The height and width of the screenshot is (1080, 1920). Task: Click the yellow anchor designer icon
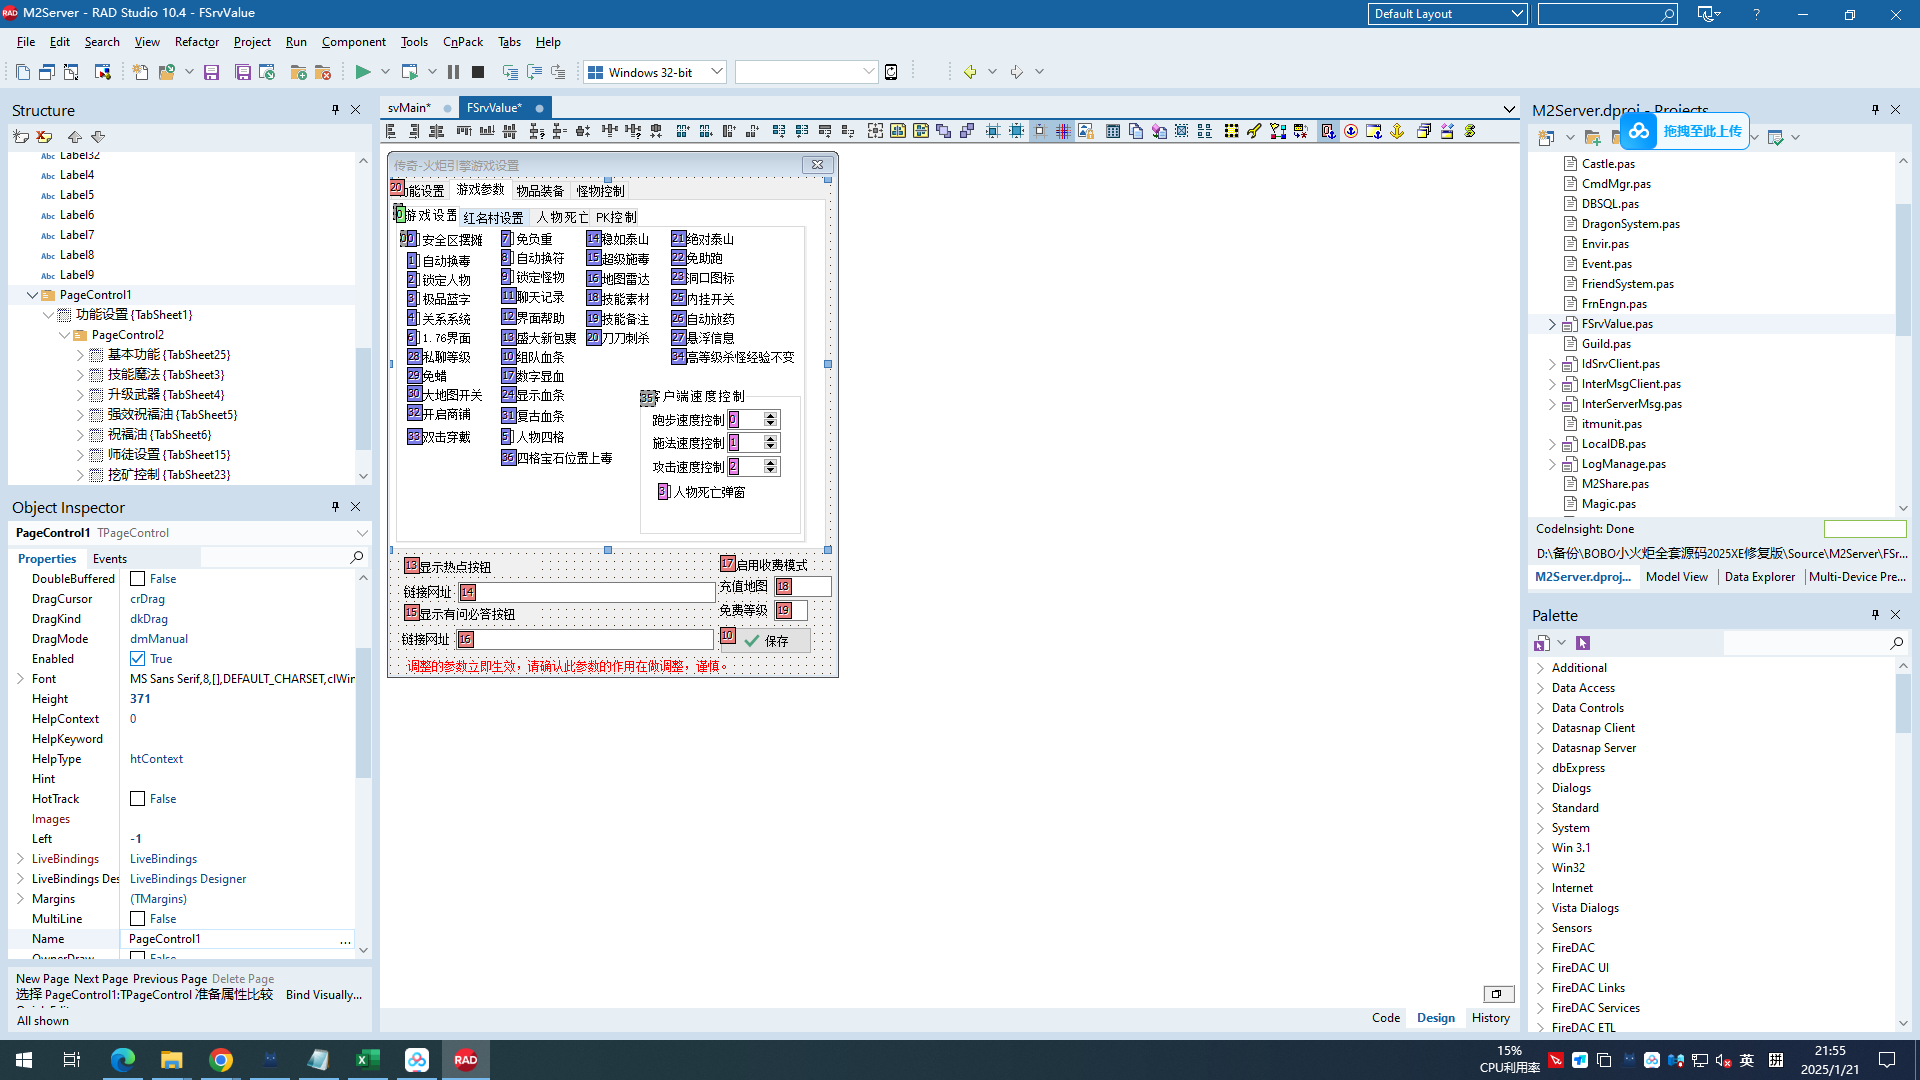[1397, 131]
